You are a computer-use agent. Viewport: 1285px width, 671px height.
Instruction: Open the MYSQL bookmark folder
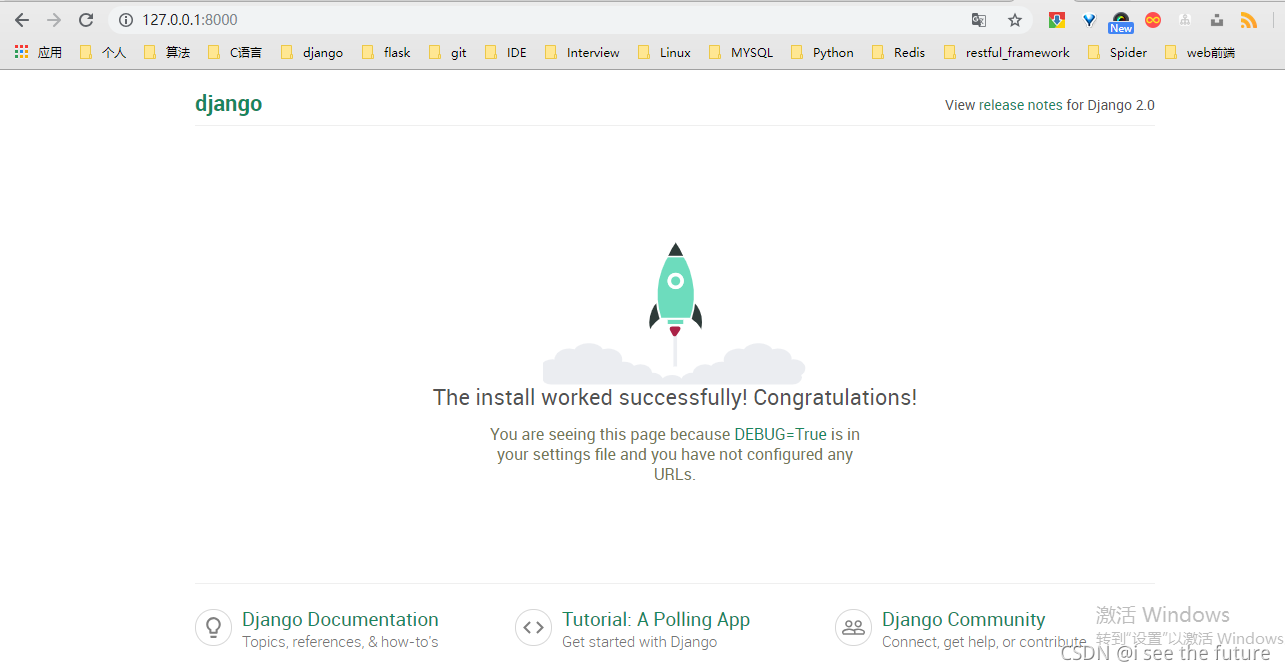[x=741, y=52]
